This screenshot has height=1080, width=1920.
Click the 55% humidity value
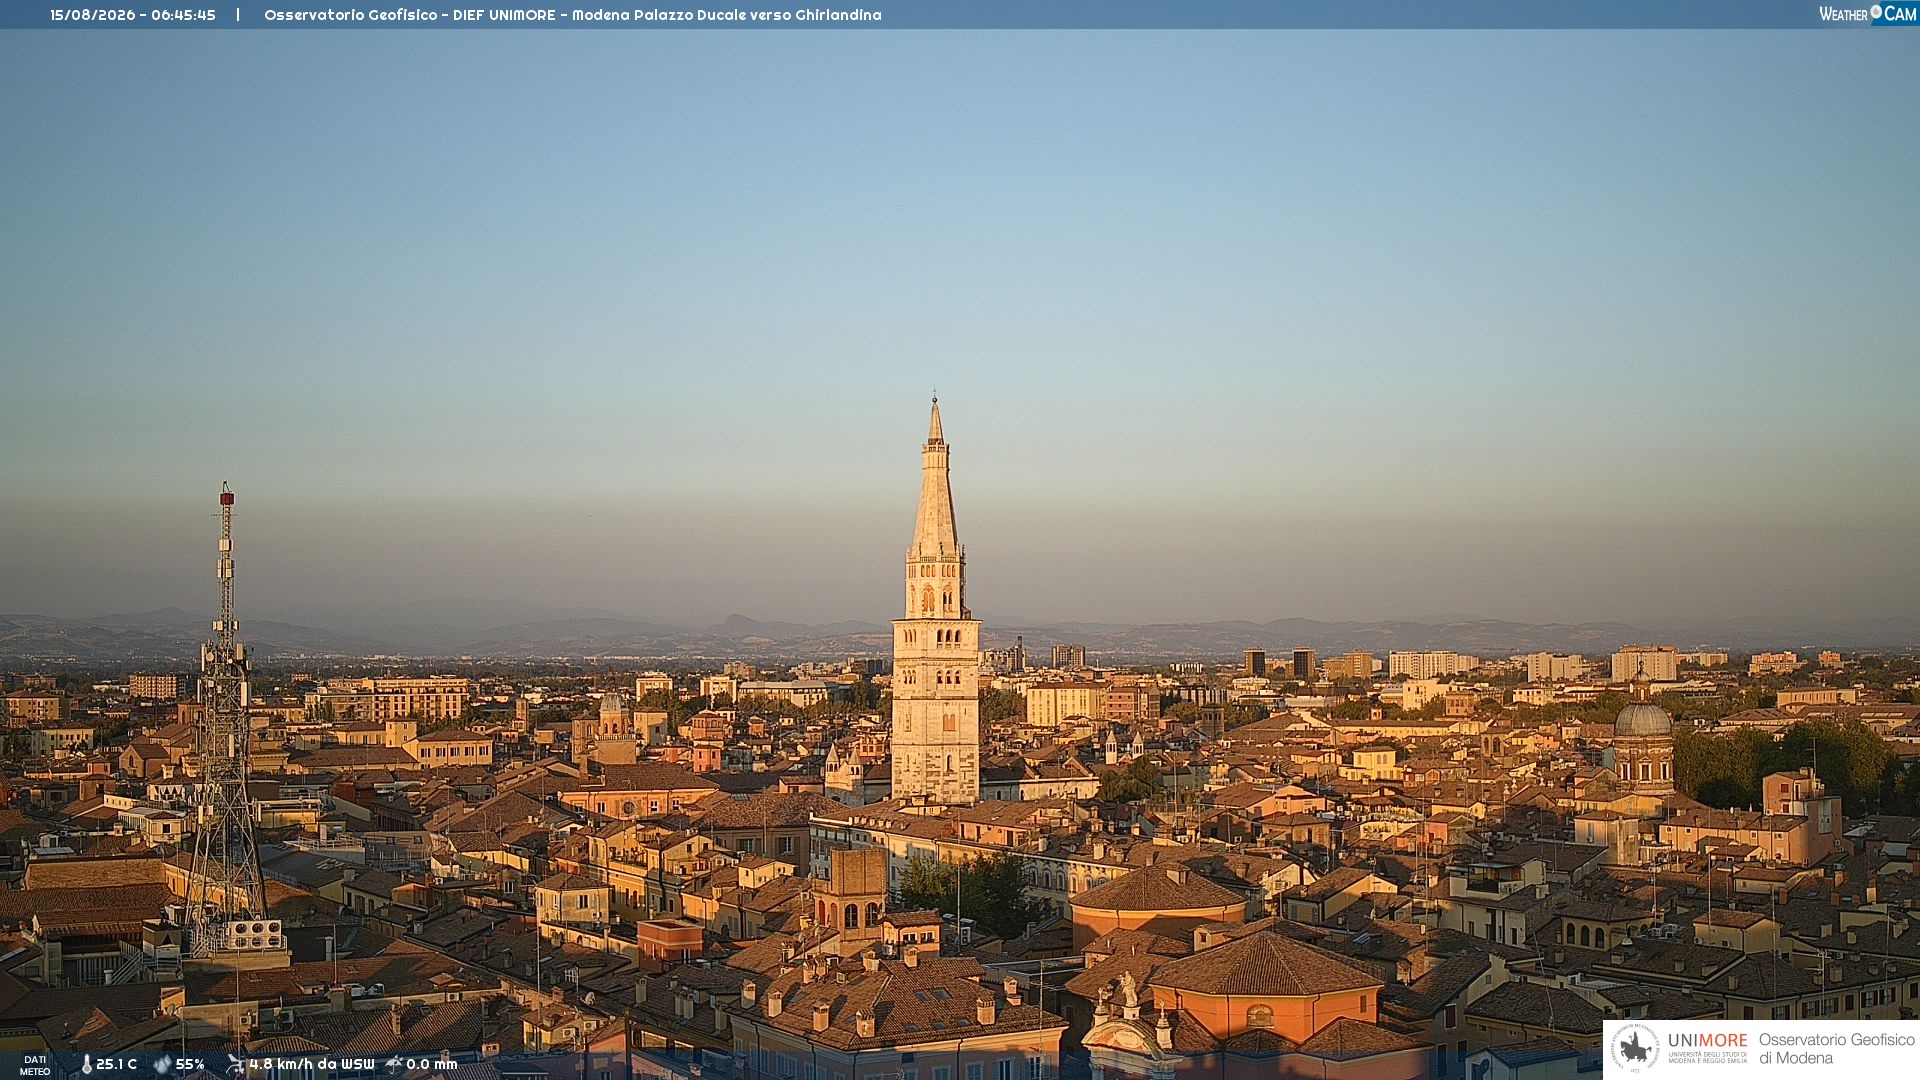tap(190, 1065)
